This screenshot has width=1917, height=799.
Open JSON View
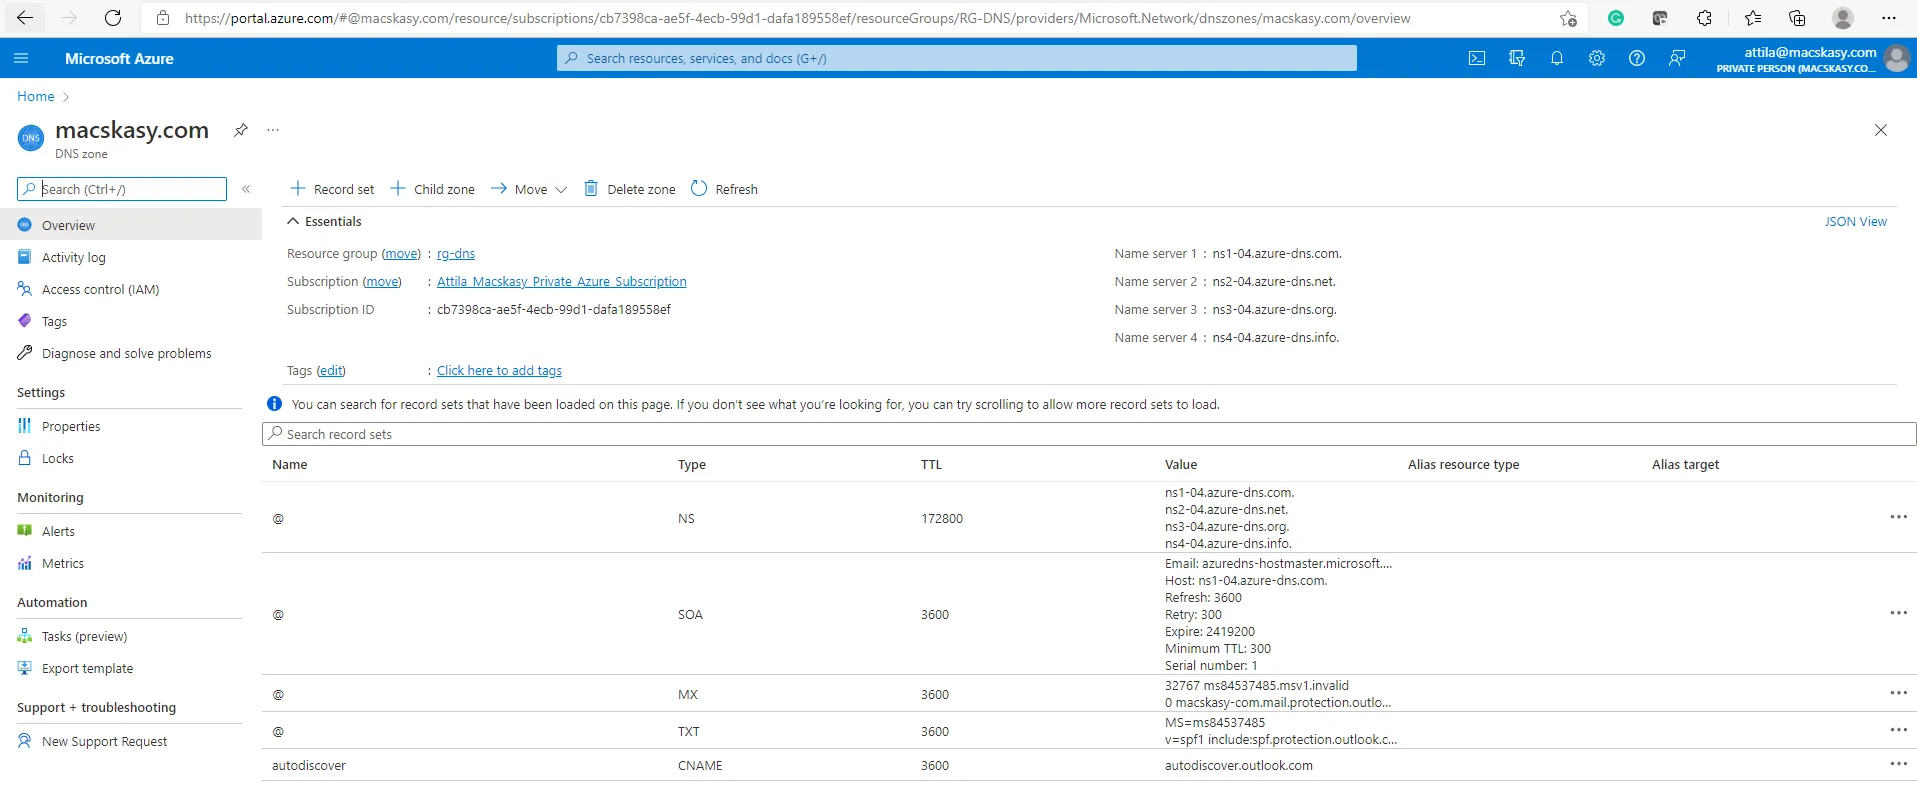(x=1855, y=222)
